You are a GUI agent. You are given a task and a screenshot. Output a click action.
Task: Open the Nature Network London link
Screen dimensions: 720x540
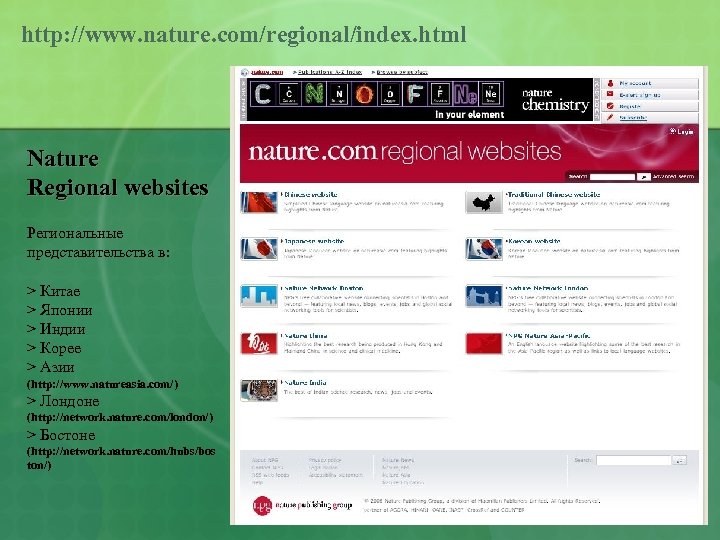(547, 288)
